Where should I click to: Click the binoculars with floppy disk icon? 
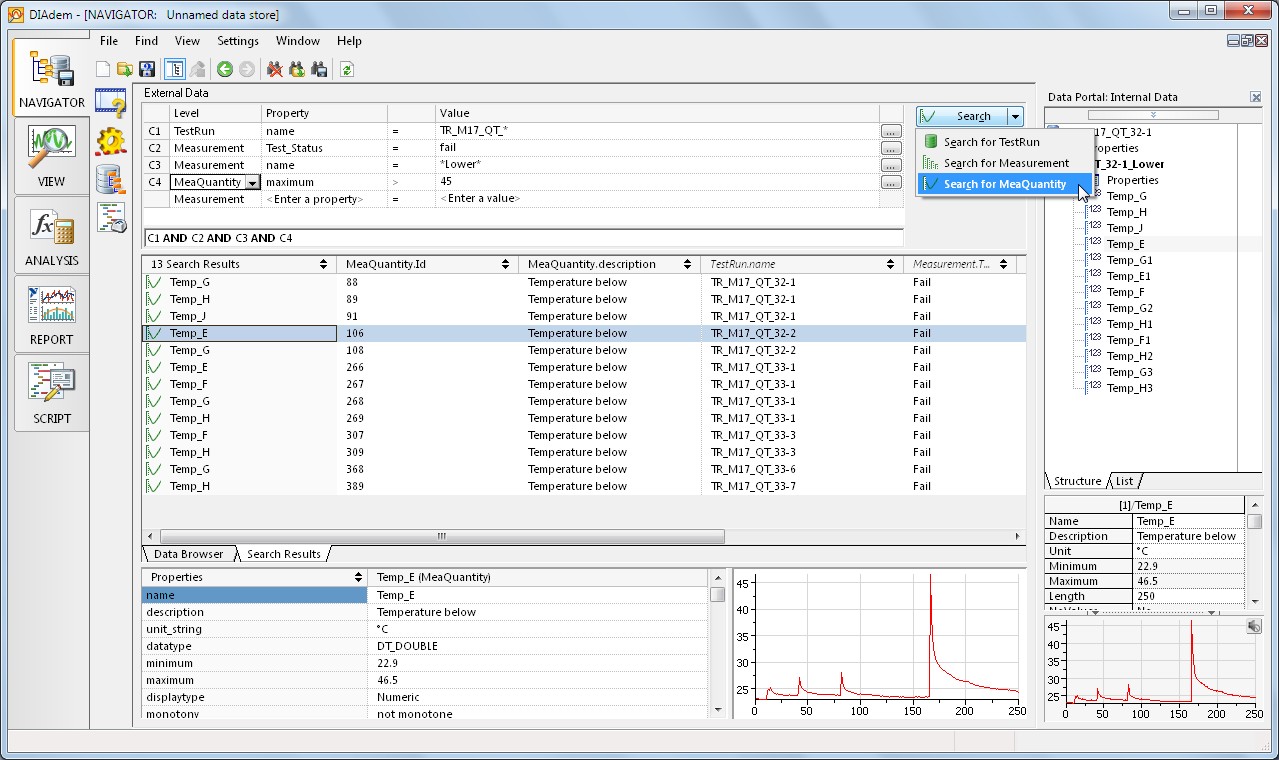[319, 69]
